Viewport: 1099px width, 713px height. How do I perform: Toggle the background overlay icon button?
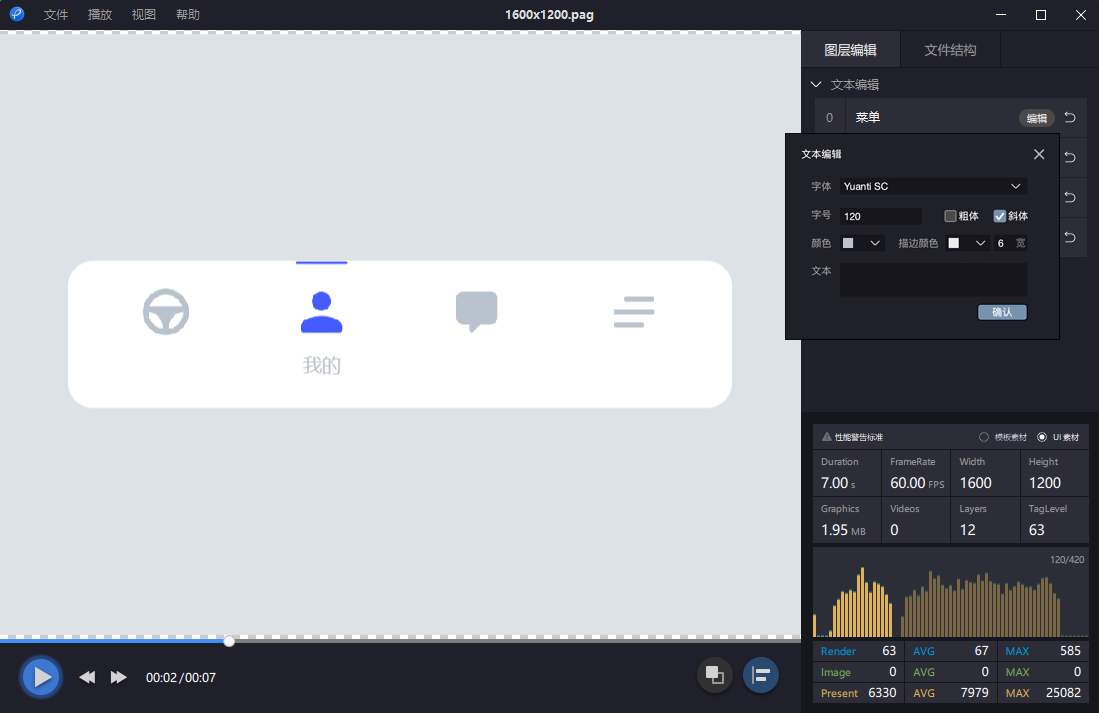pos(714,675)
